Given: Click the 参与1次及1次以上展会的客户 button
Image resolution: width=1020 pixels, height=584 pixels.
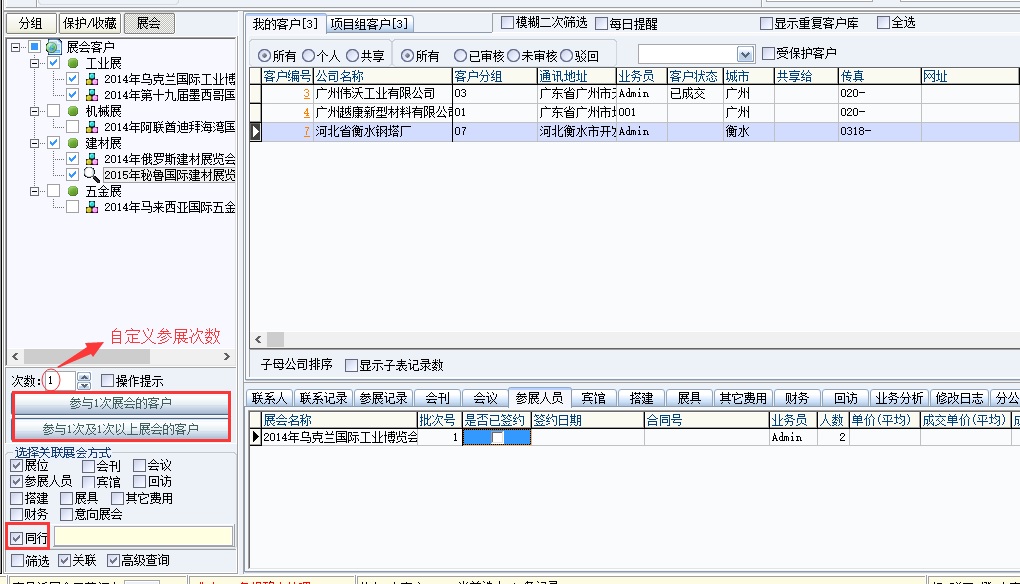Looking at the screenshot, I should (x=120, y=429).
